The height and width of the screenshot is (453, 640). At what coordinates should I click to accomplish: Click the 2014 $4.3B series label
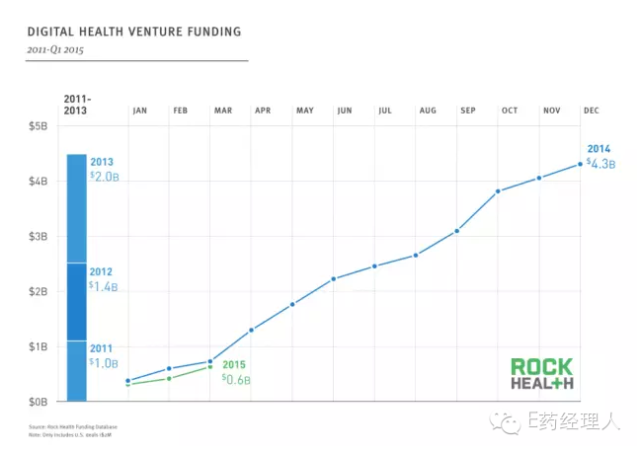(x=602, y=157)
